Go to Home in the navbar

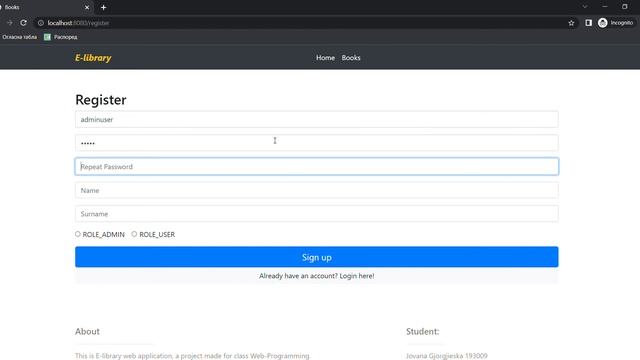(x=325, y=58)
